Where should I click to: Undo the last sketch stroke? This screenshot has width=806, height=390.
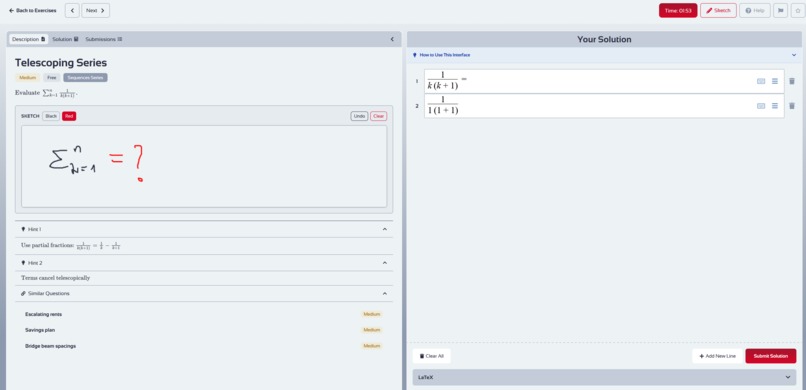pyautogui.click(x=359, y=116)
